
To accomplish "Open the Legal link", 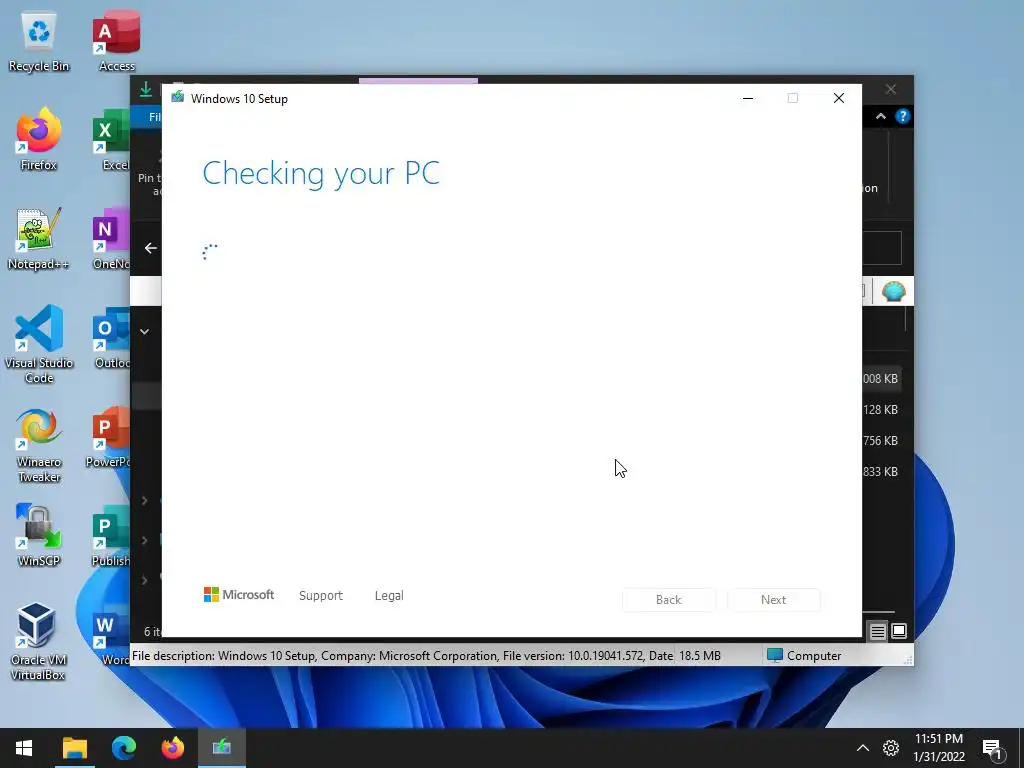I will tap(389, 596).
